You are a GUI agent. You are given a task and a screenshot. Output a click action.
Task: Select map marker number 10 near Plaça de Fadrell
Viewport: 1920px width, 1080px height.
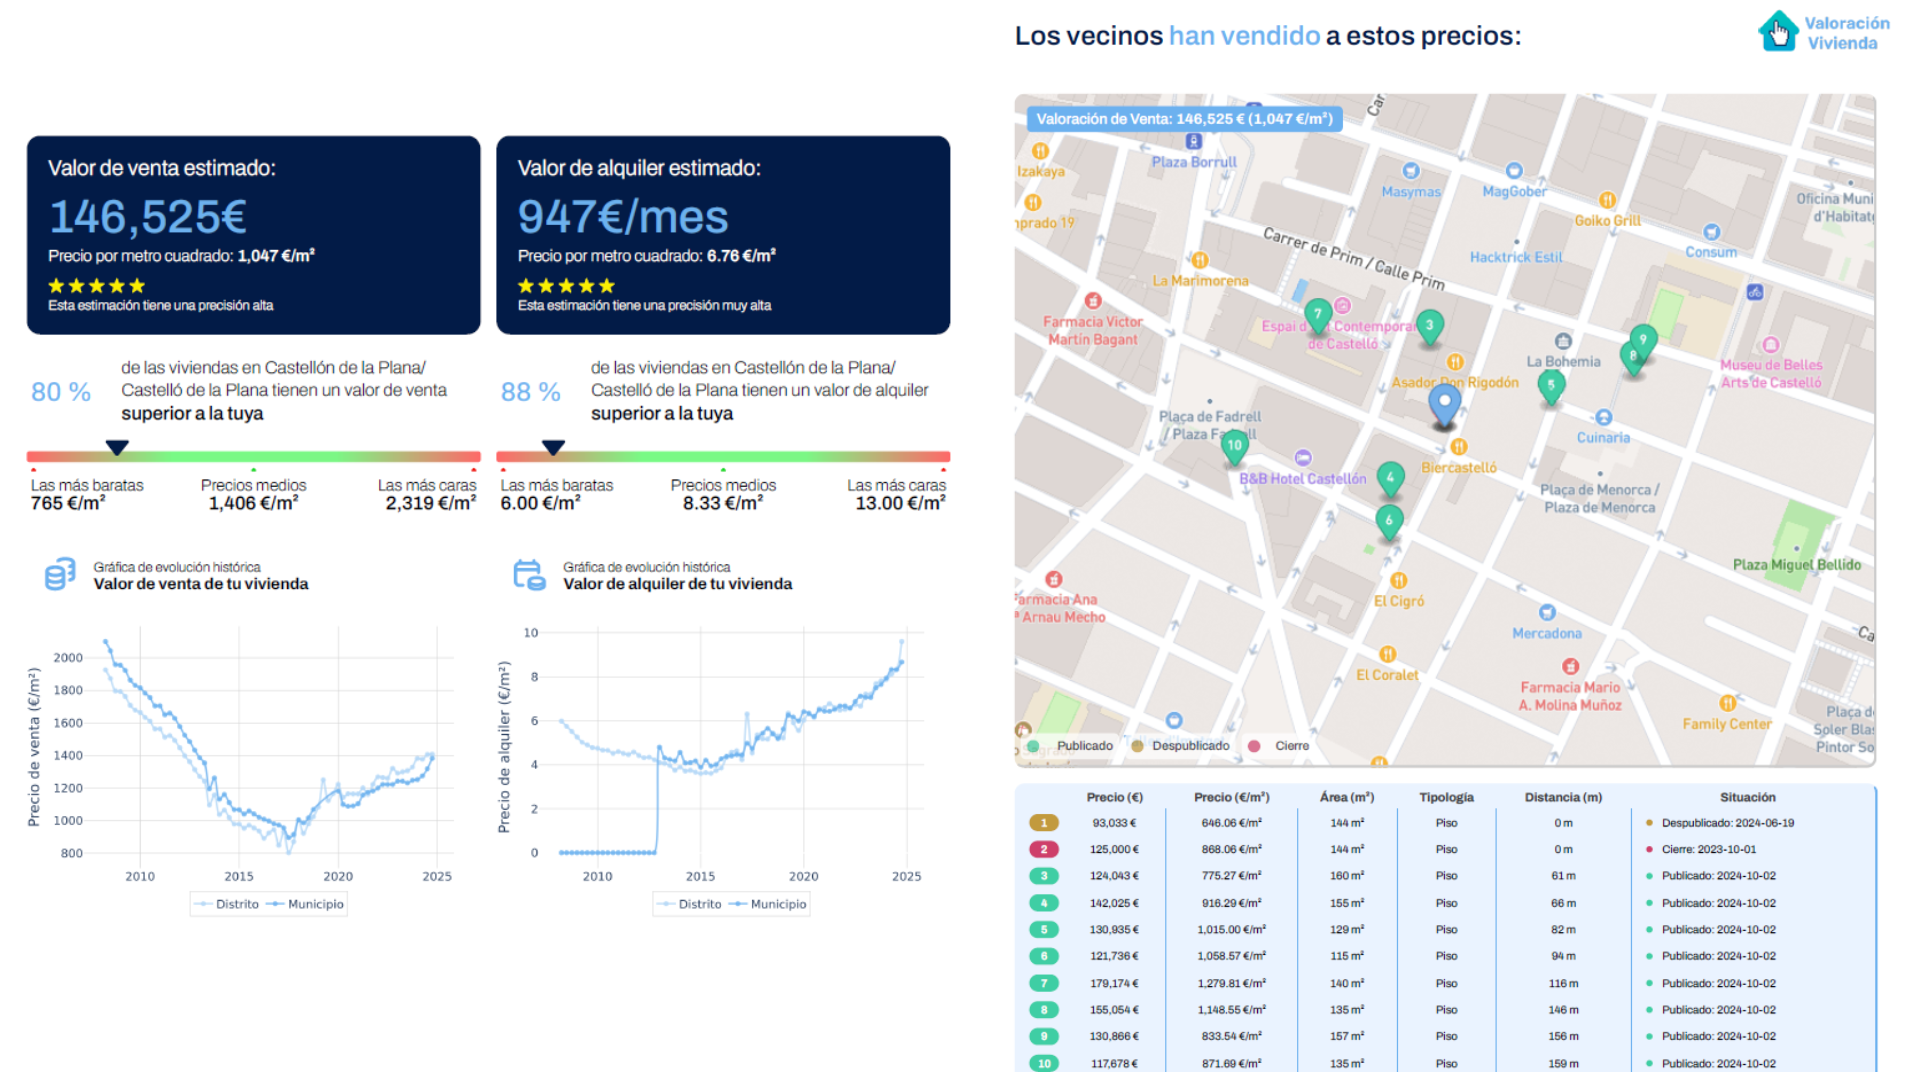pos(1235,445)
